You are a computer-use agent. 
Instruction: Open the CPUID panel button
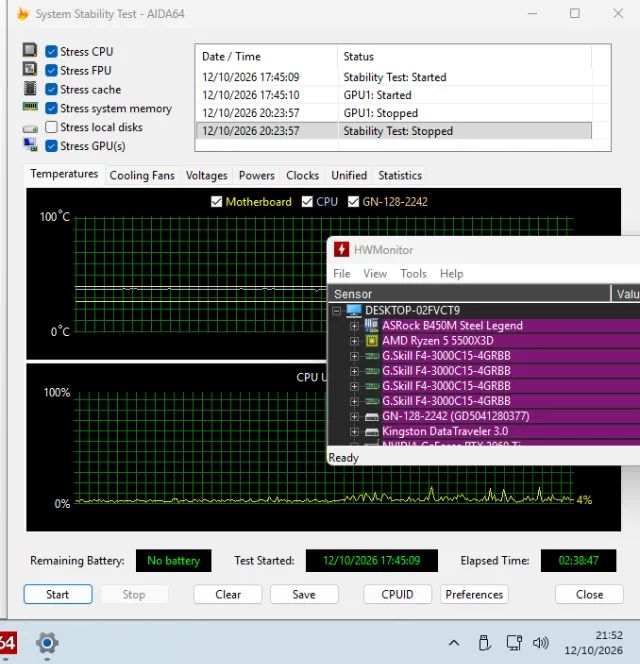tap(397, 595)
